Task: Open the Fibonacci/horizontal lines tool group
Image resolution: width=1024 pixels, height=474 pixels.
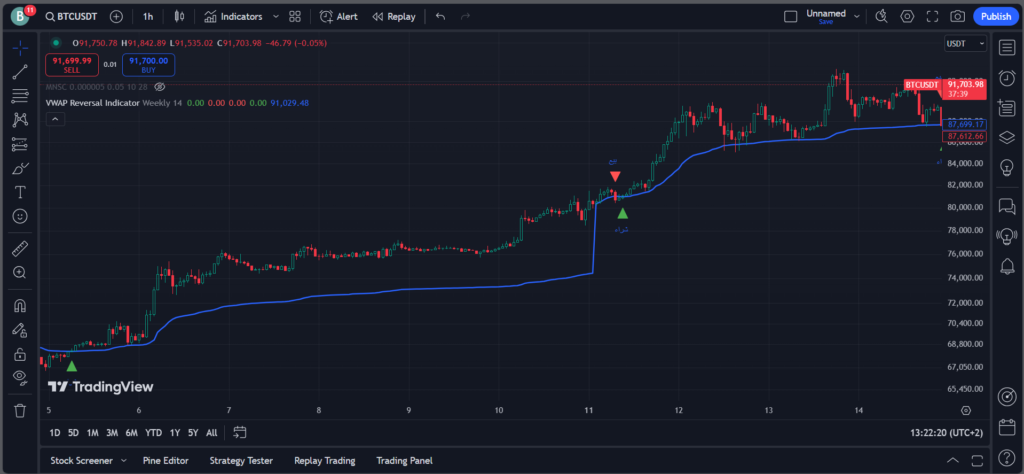Action: point(20,96)
